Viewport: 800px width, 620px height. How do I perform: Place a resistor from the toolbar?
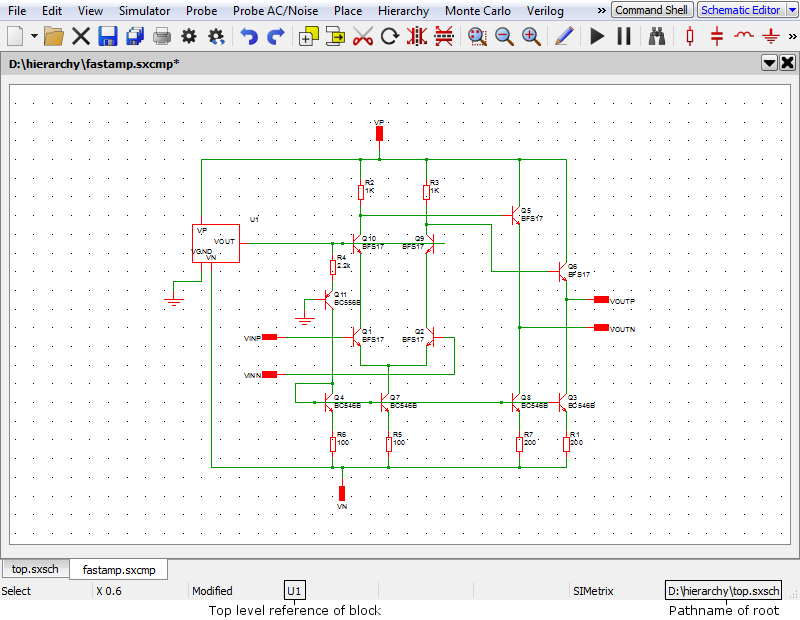point(689,37)
